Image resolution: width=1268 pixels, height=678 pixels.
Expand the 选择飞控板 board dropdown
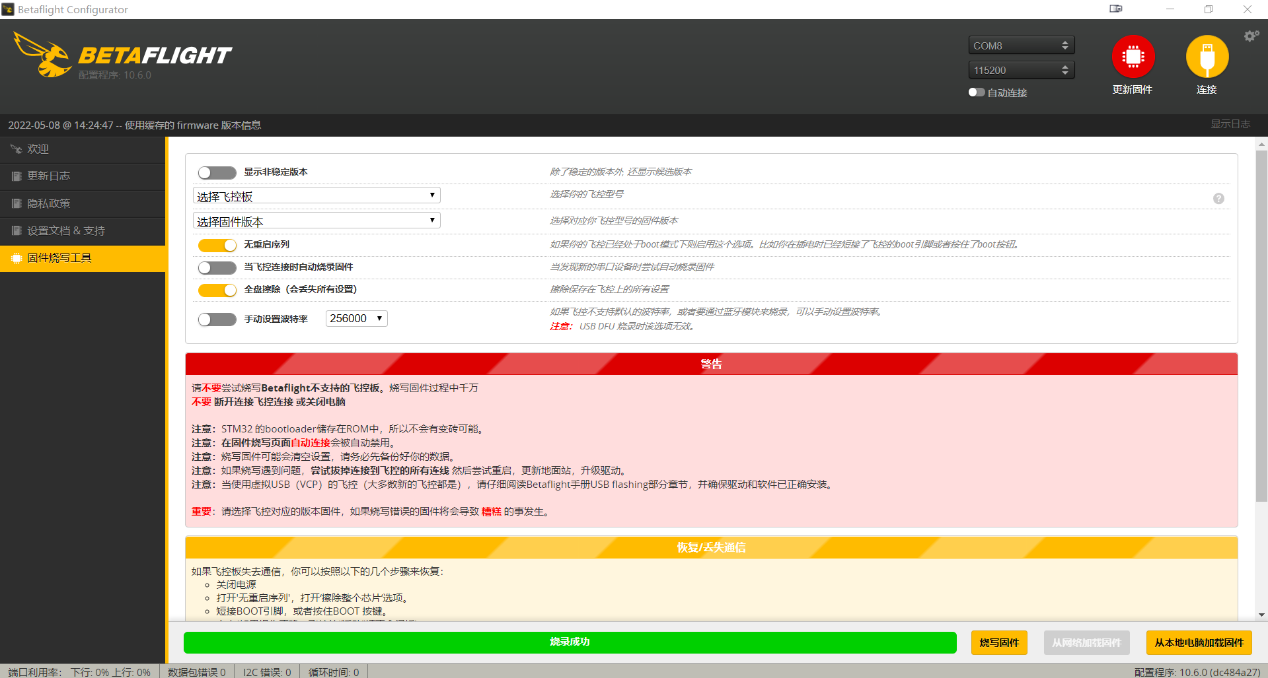(x=316, y=196)
